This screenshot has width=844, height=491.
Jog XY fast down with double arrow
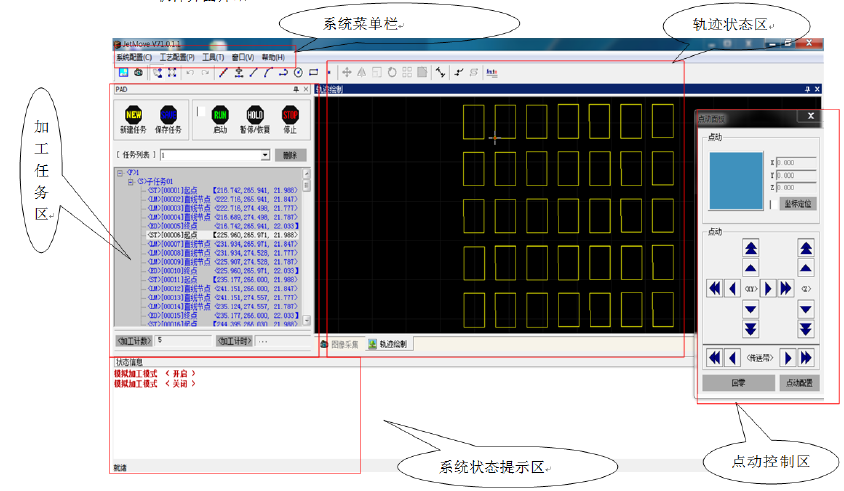[751, 329]
